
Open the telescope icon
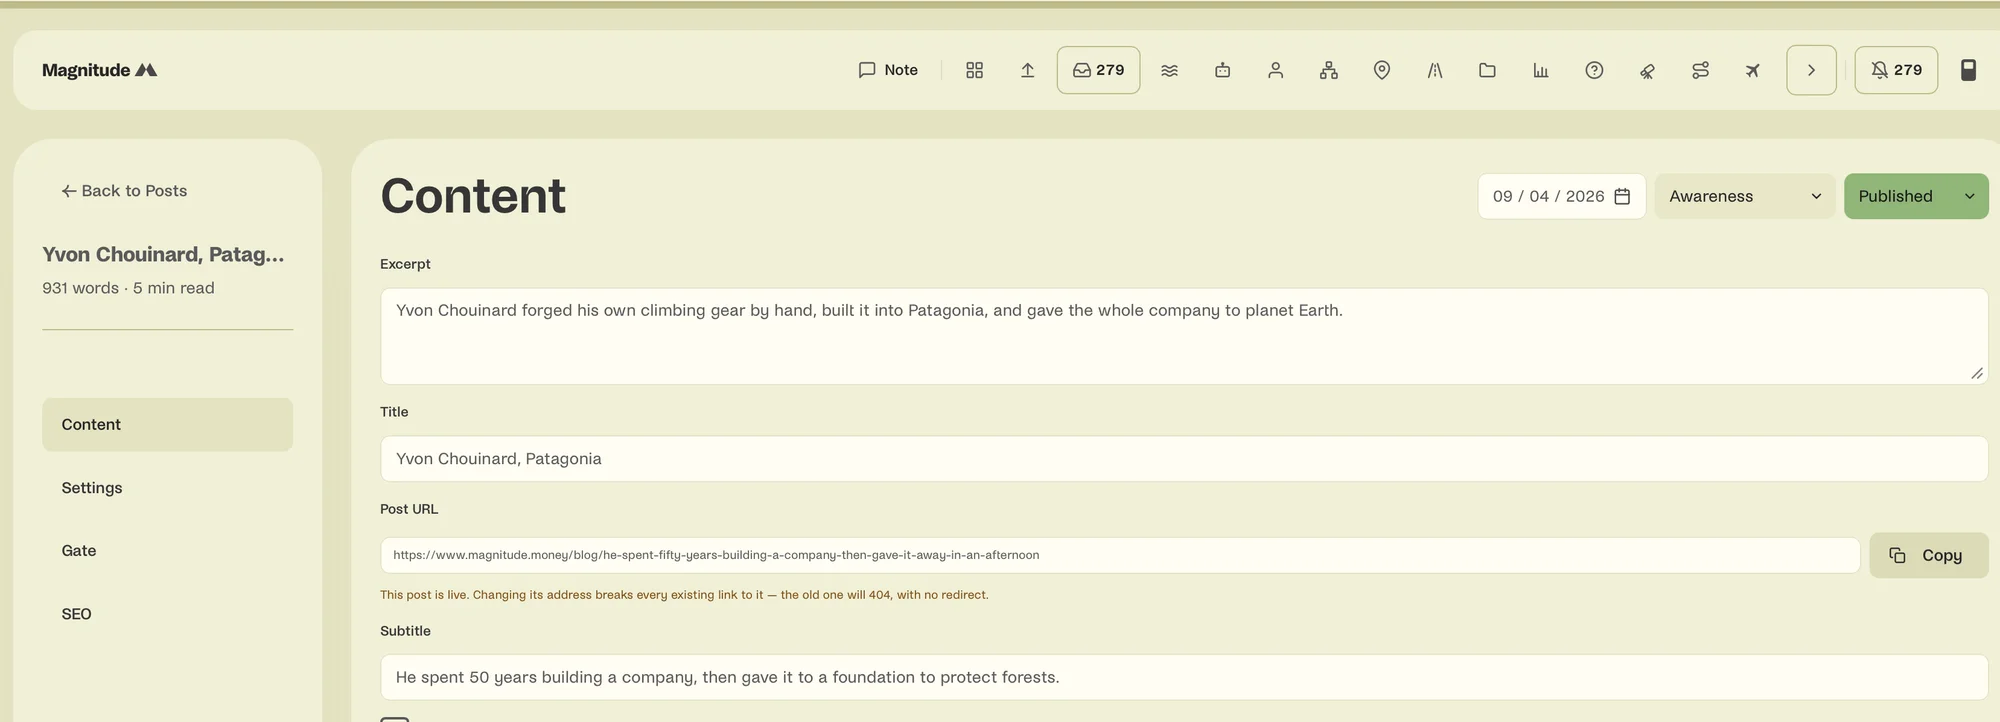1647,70
